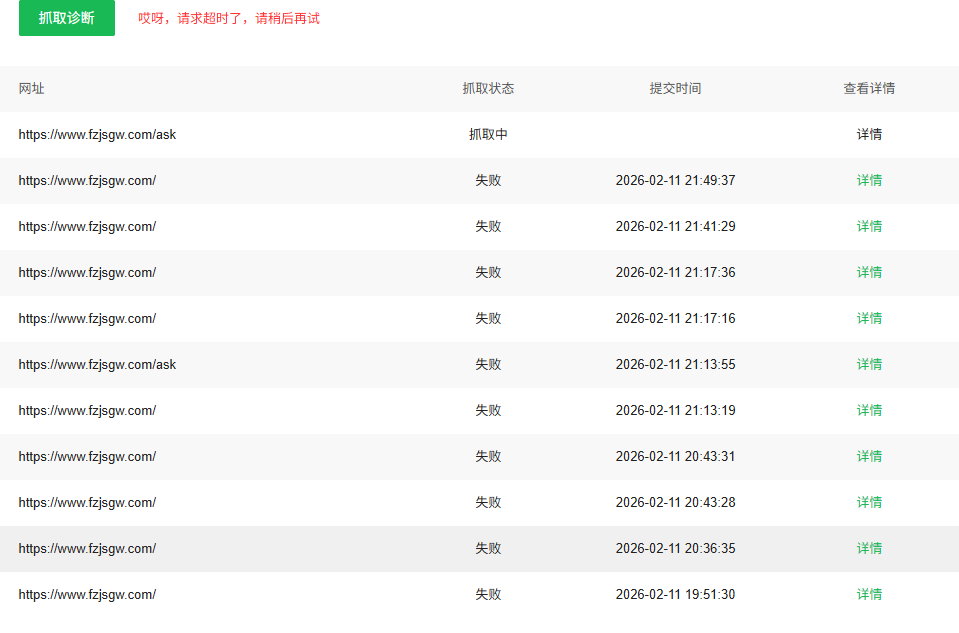Select the first fzjsgw.com/ask URL text

pos(97,135)
